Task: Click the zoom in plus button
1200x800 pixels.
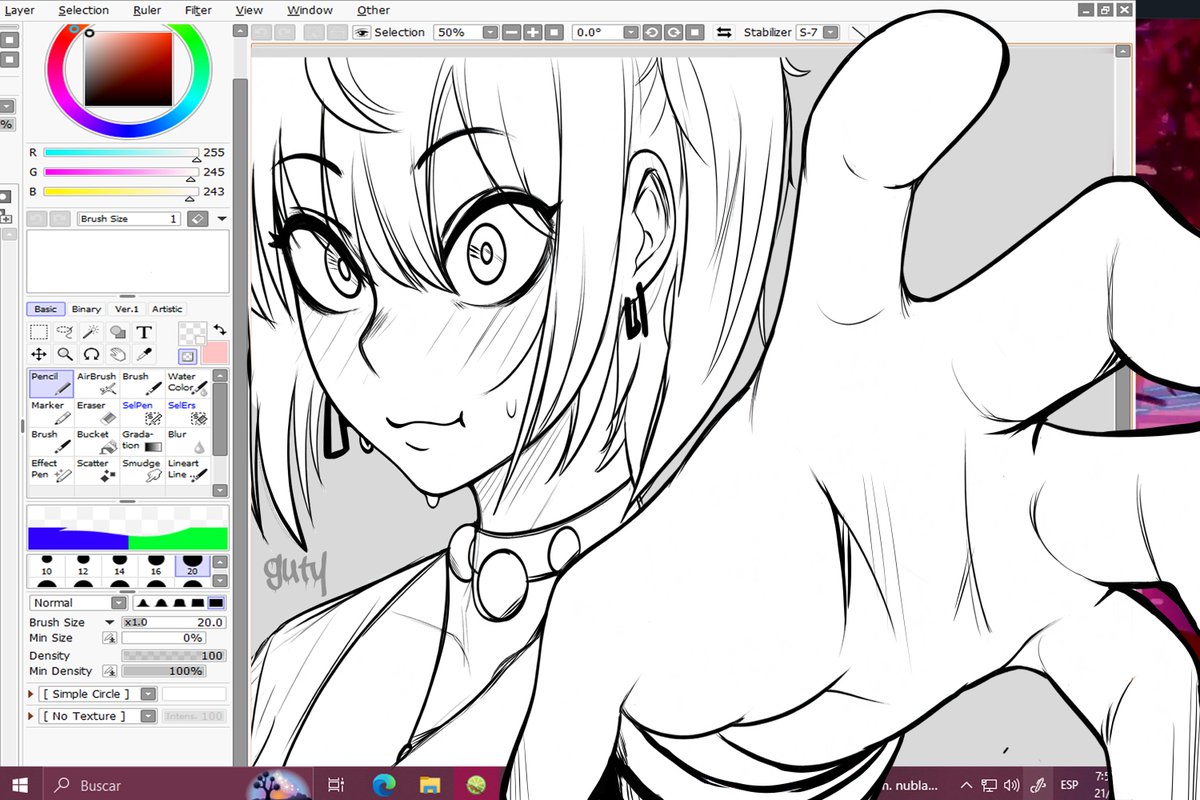Action: click(533, 32)
